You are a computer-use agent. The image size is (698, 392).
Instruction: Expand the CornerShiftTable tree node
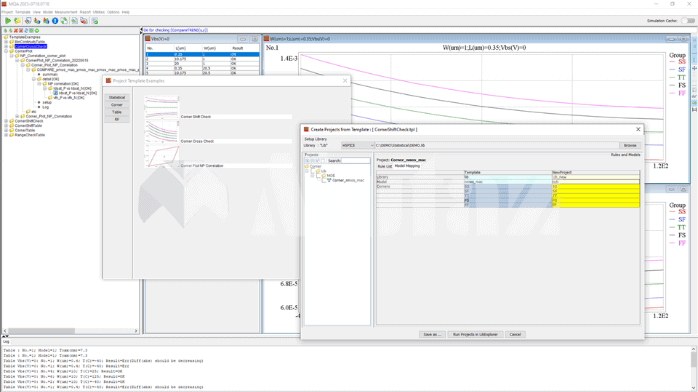point(6,125)
